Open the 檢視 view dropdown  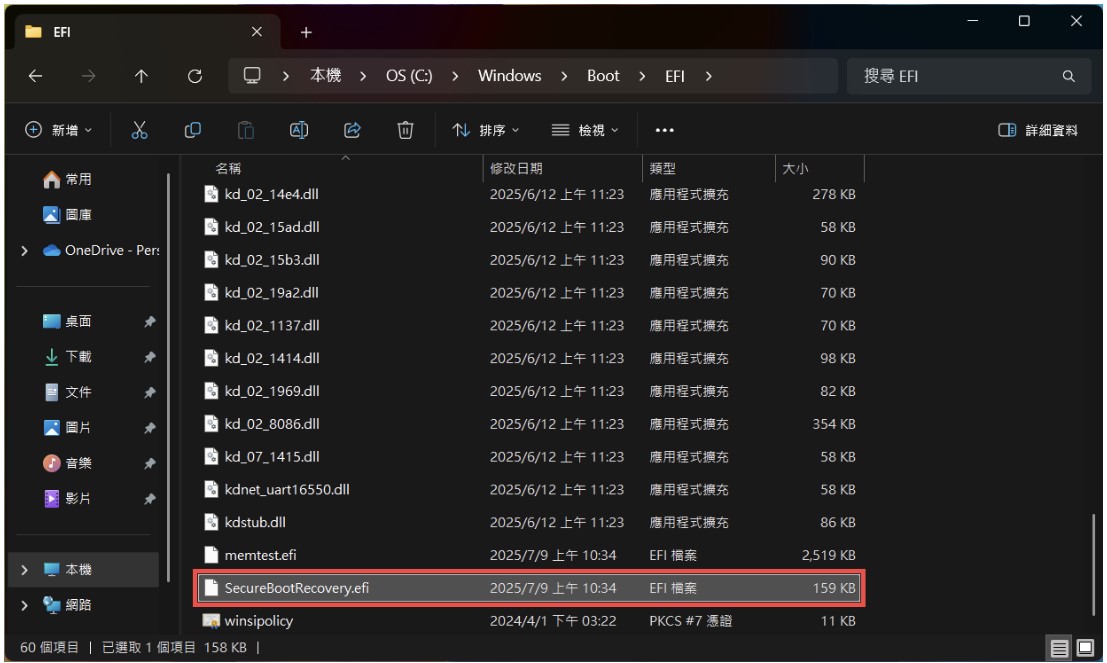click(x=586, y=130)
